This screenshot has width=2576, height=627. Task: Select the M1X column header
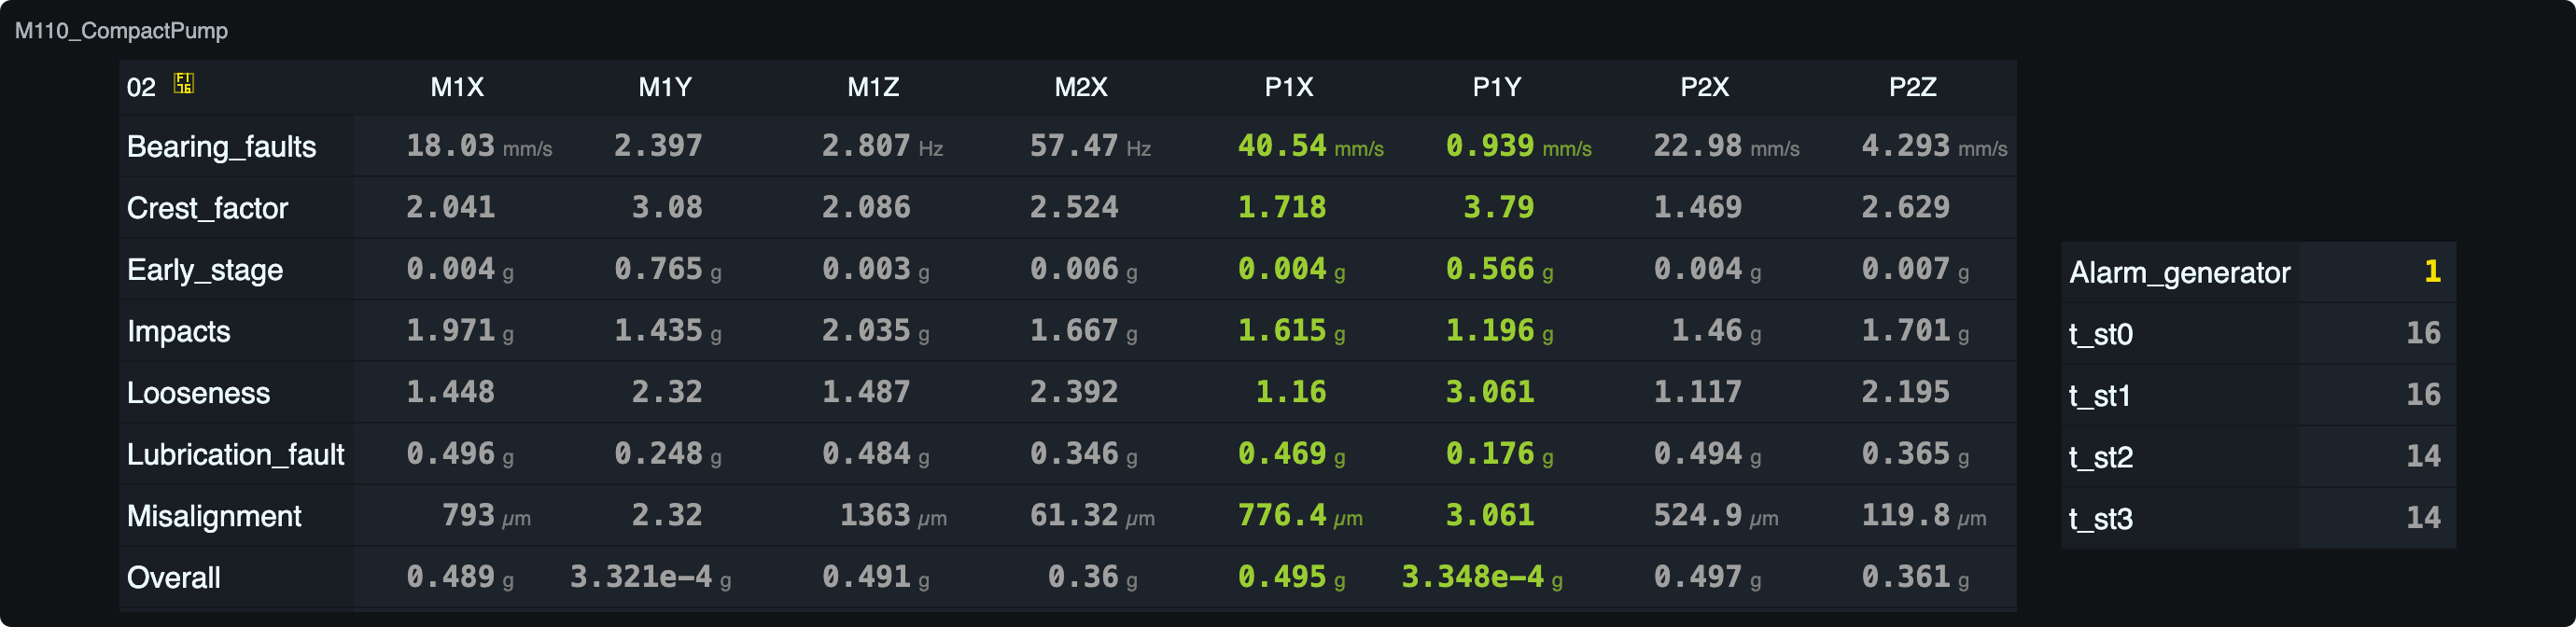(x=457, y=87)
